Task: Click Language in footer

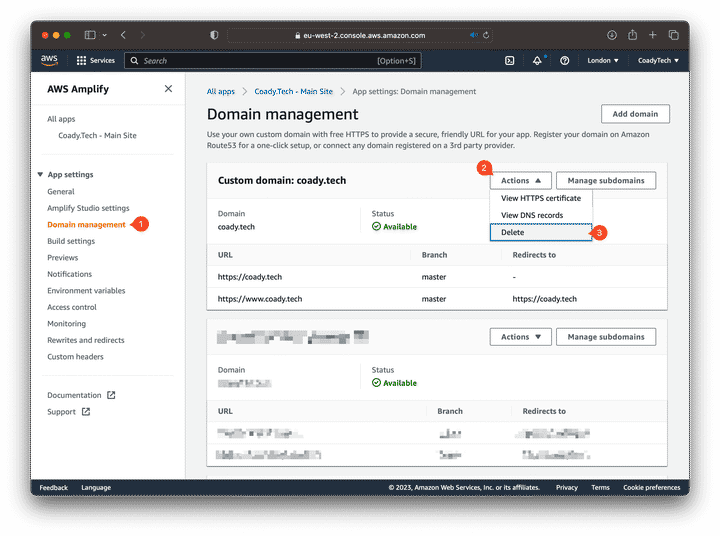Action: 96,488
